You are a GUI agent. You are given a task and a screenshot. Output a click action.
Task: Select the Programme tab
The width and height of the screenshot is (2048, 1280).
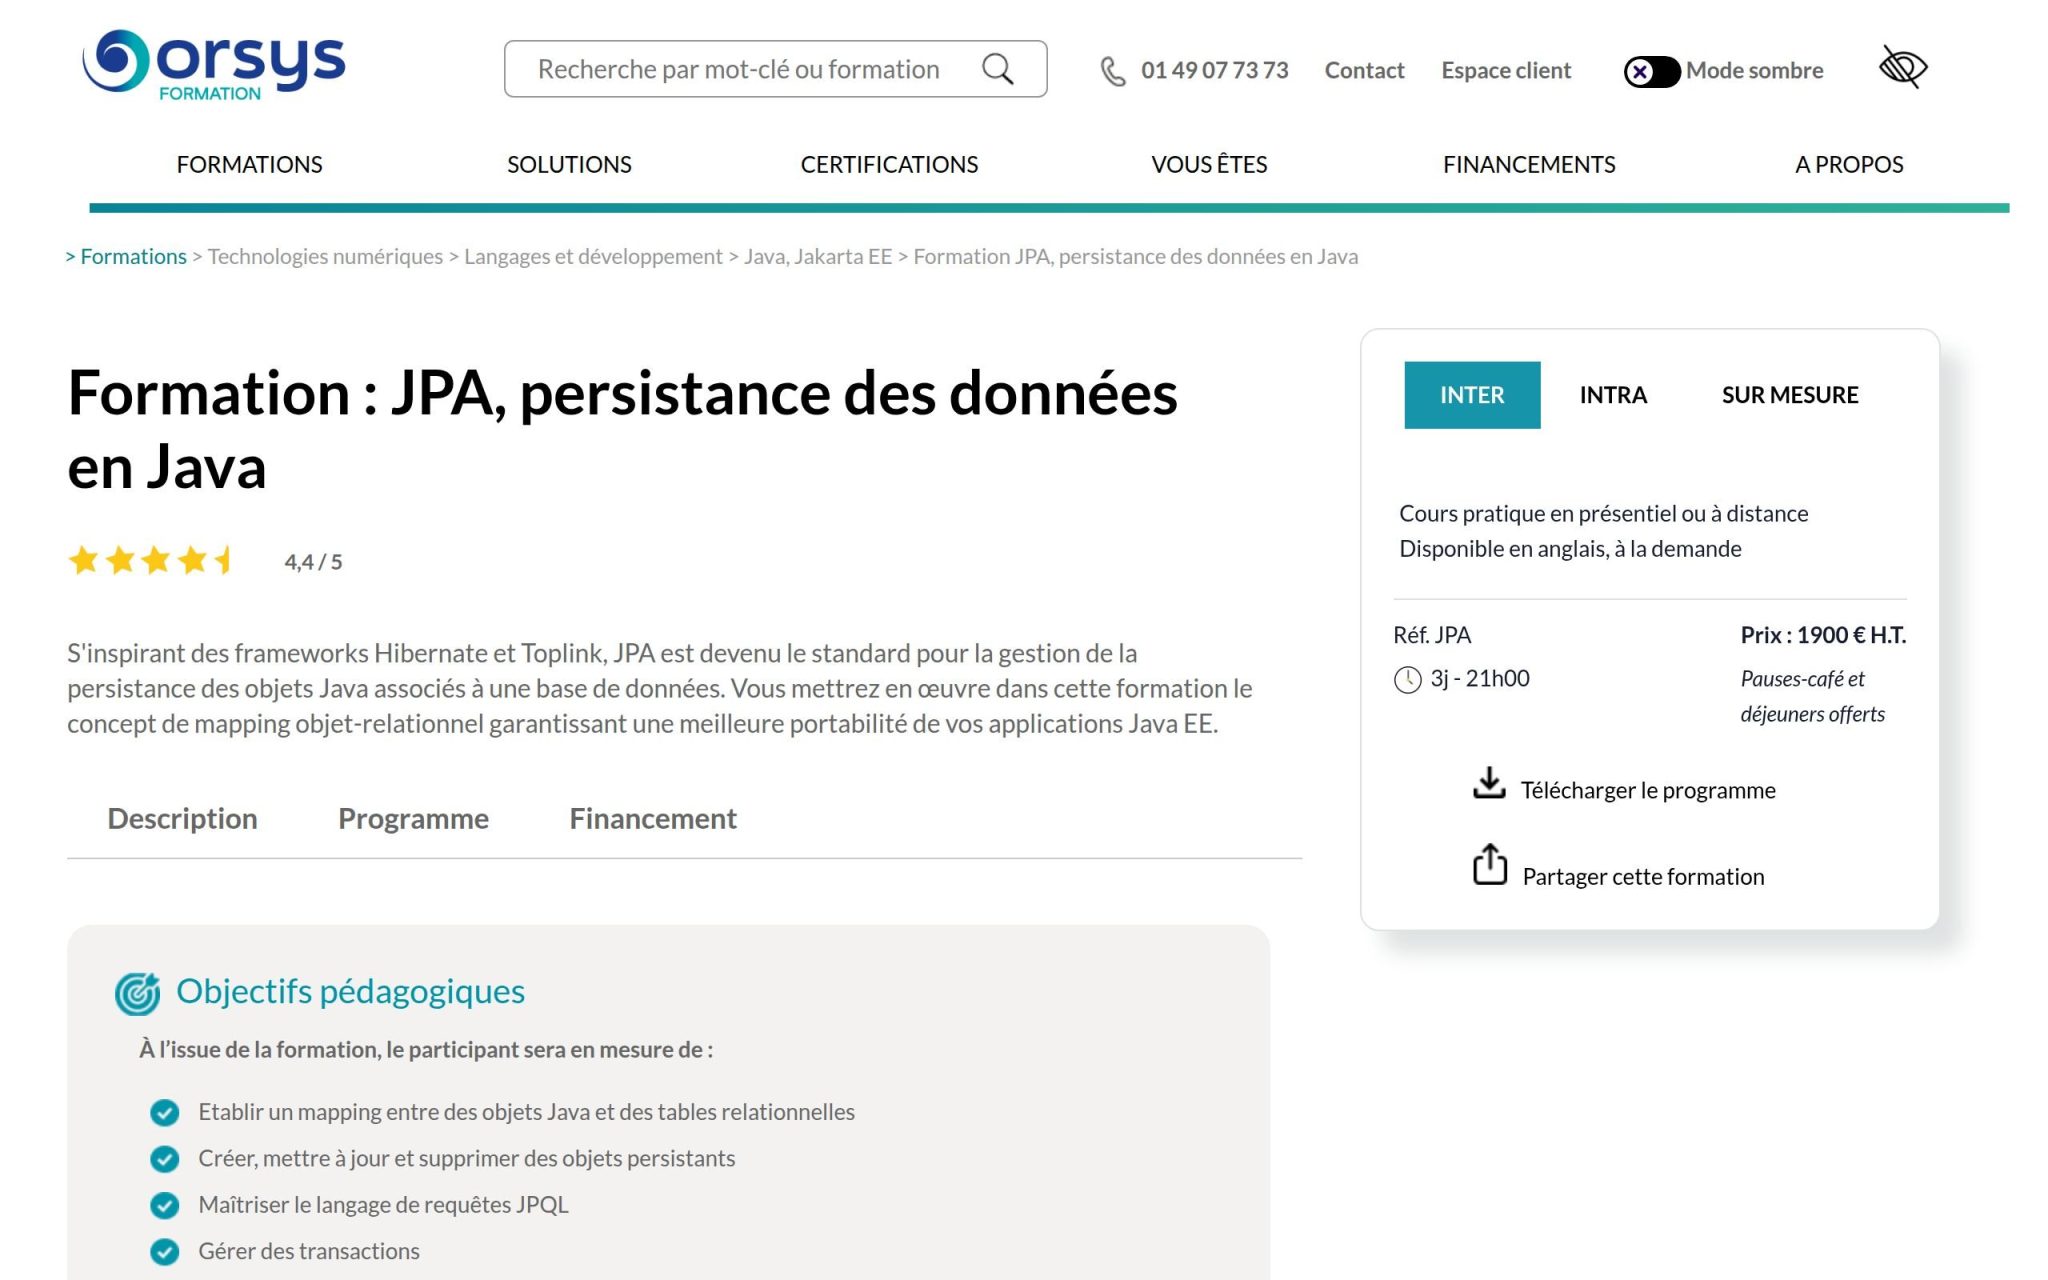pos(414,818)
